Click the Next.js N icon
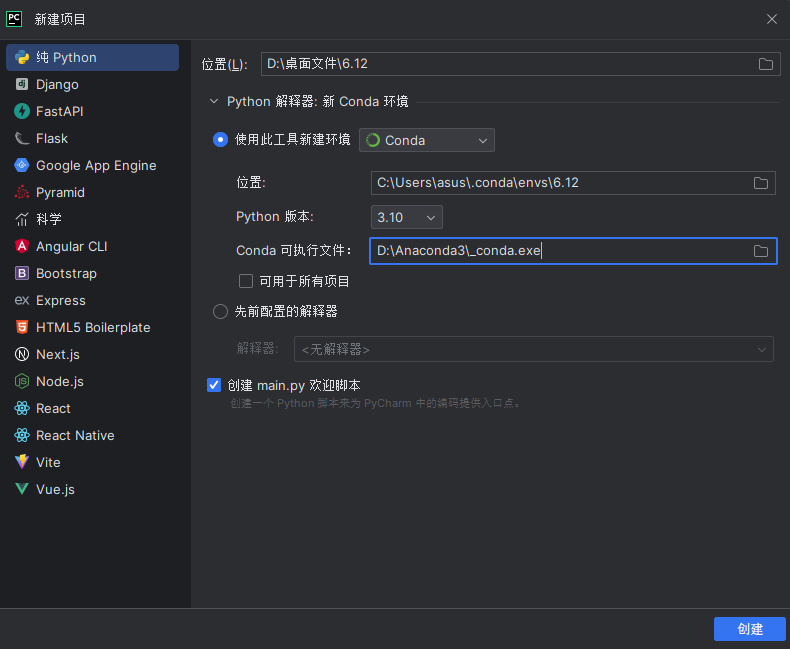 22,354
